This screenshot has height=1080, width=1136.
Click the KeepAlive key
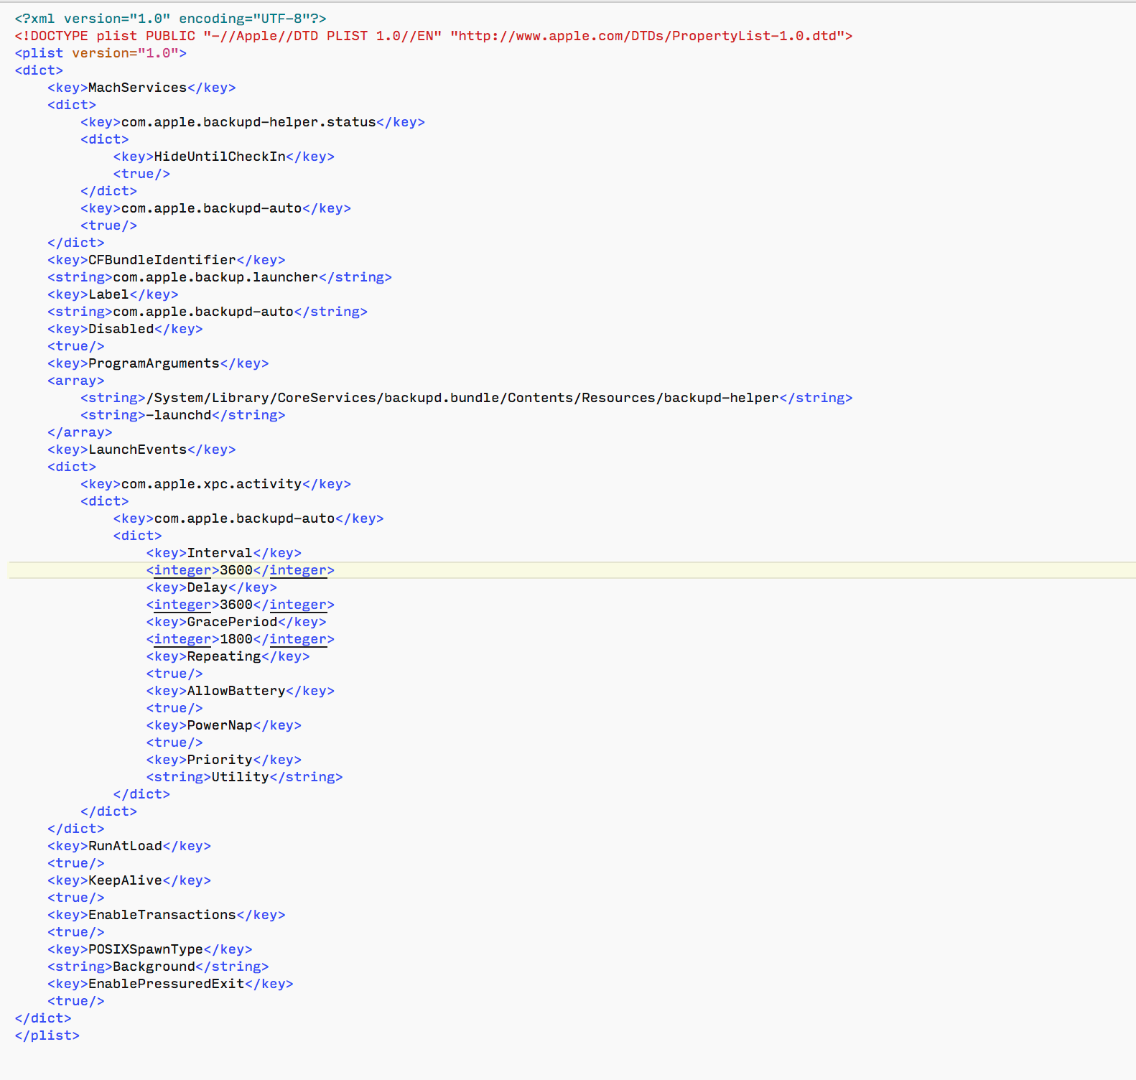tap(125, 881)
